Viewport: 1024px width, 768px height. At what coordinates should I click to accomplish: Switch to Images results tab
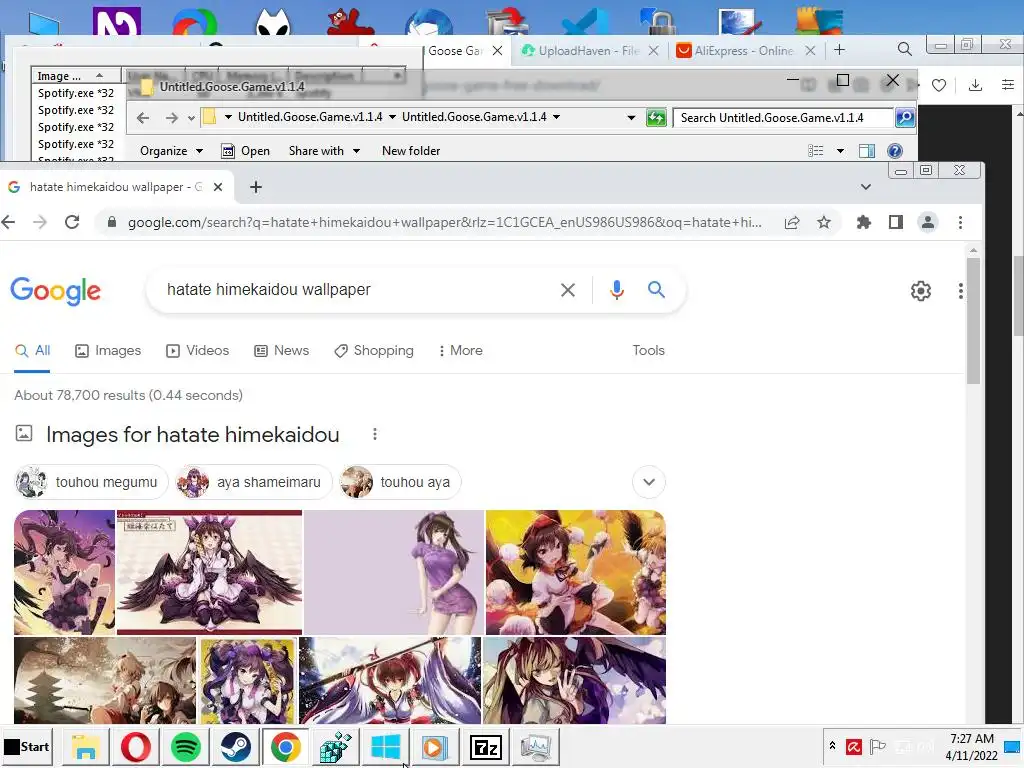108,351
